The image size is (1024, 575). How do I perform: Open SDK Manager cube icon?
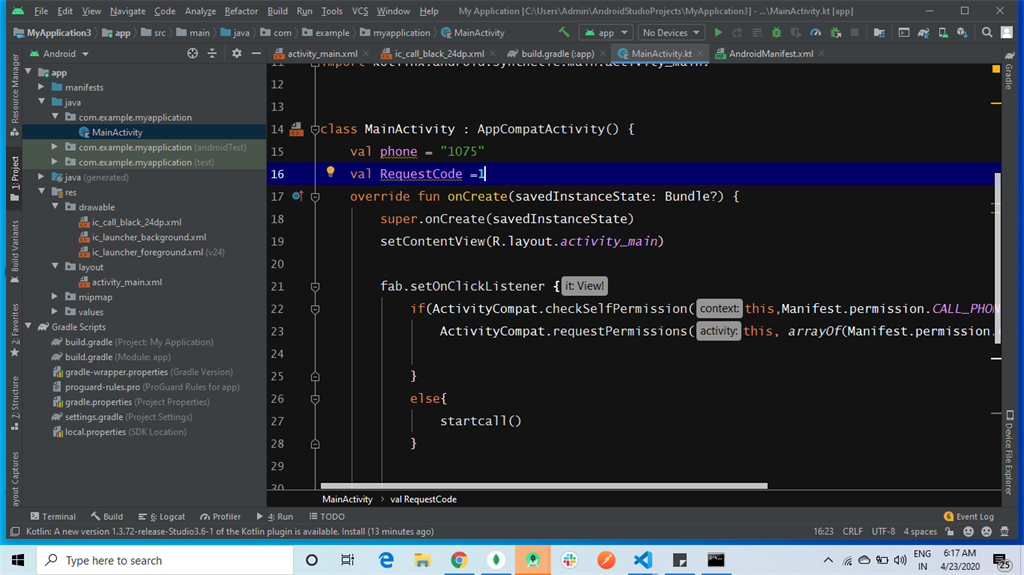coord(963,32)
